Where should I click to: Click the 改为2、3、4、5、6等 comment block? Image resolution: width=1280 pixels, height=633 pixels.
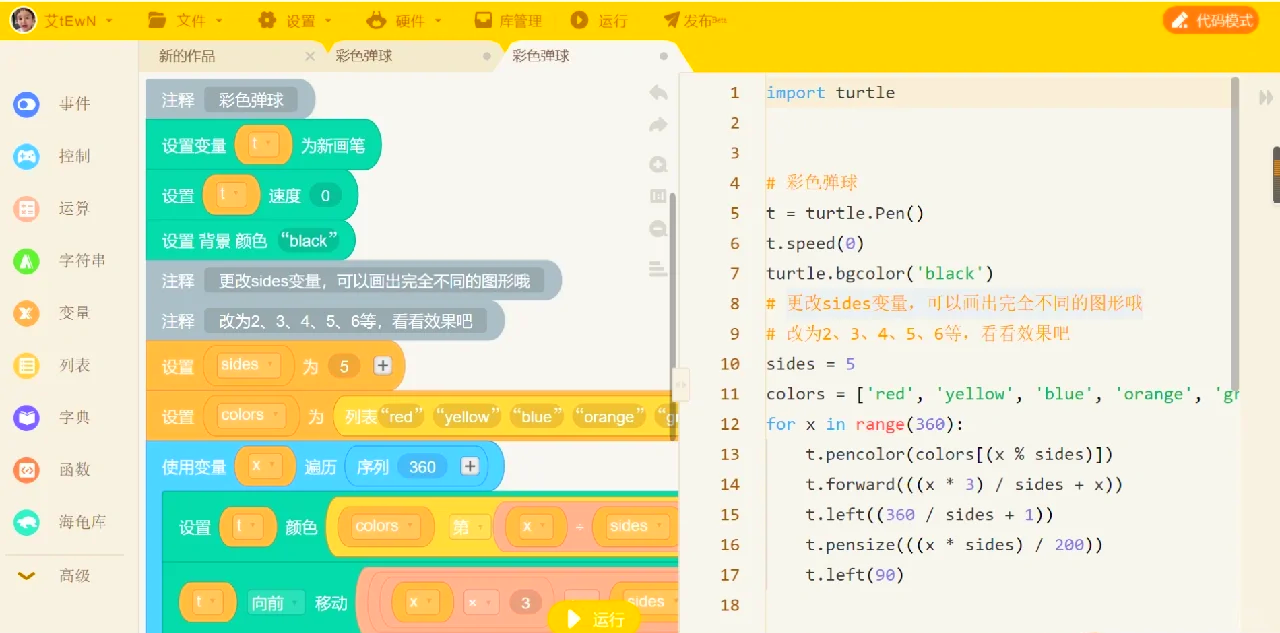click(x=325, y=321)
